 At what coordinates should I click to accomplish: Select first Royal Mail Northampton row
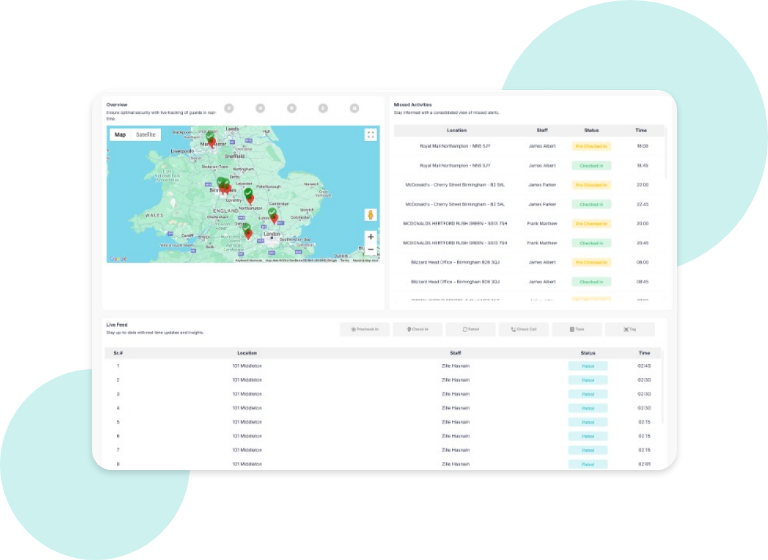coord(455,146)
